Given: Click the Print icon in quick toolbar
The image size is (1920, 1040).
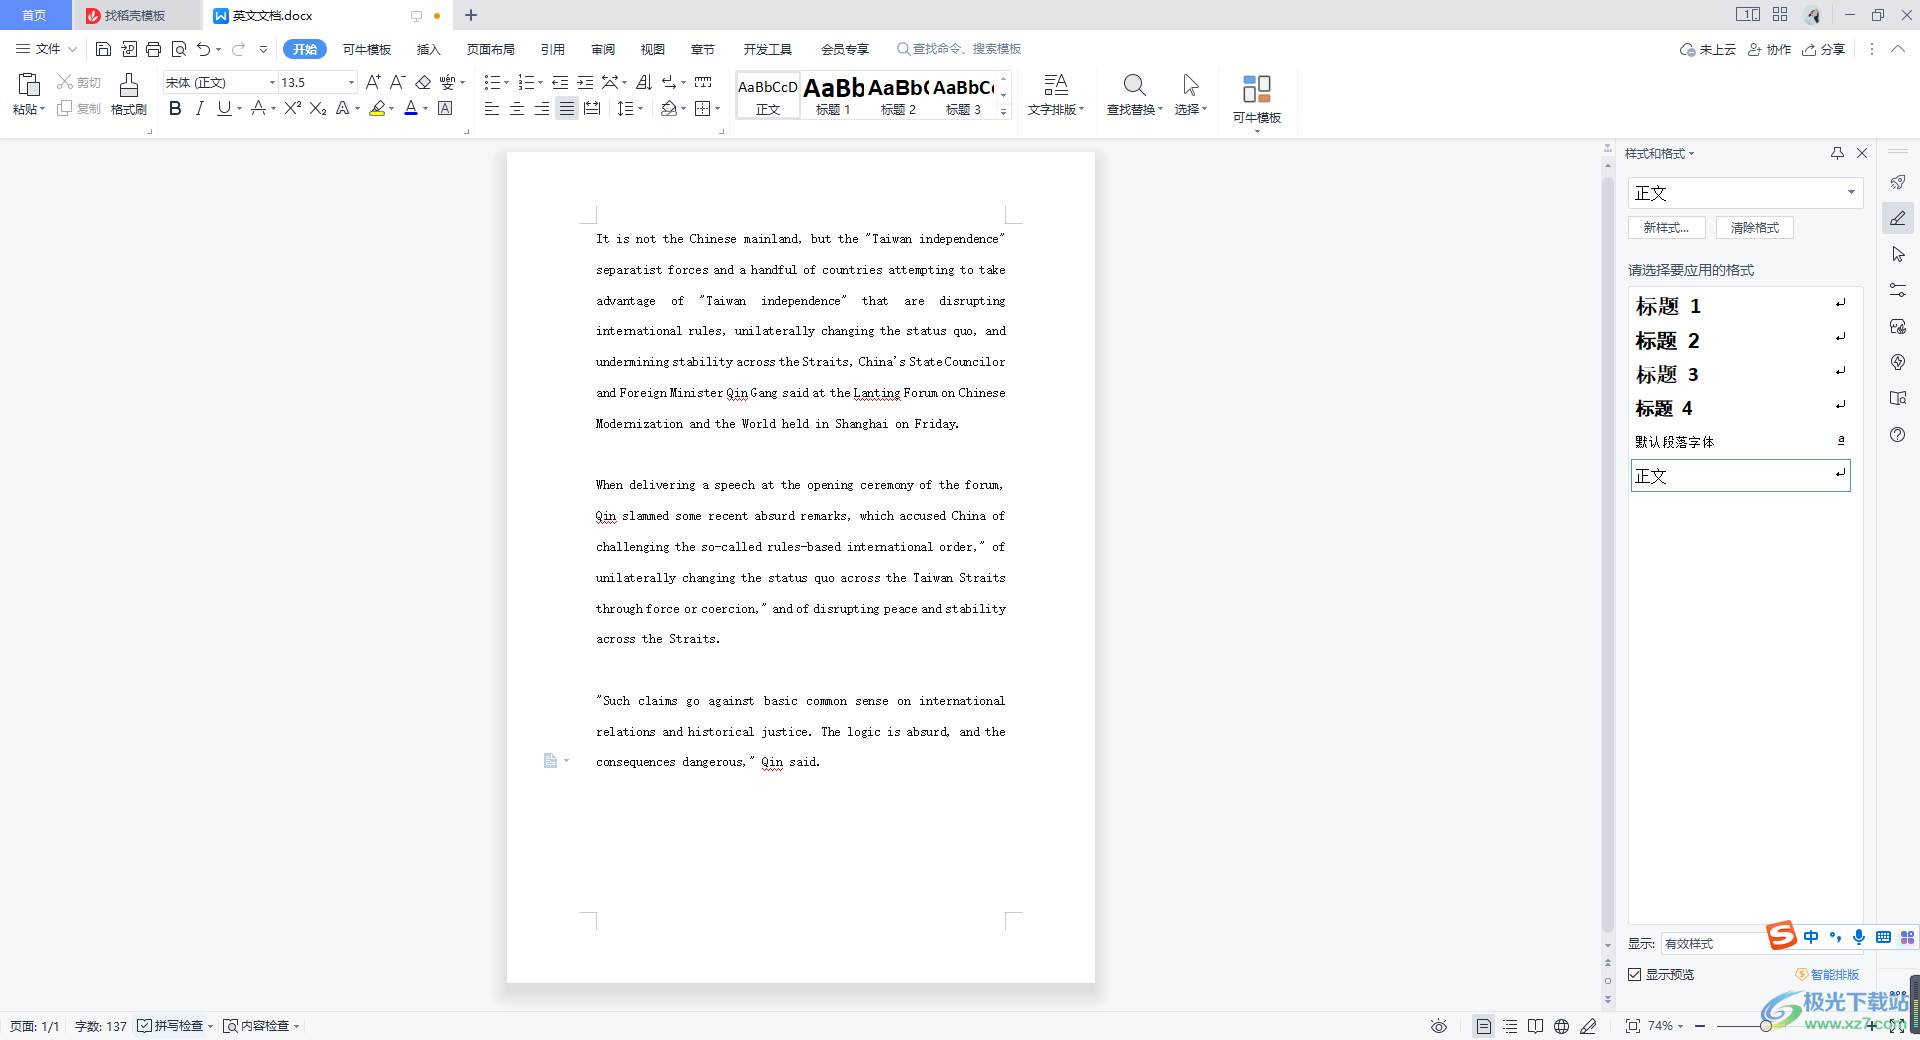Looking at the screenshot, I should (153, 49).
